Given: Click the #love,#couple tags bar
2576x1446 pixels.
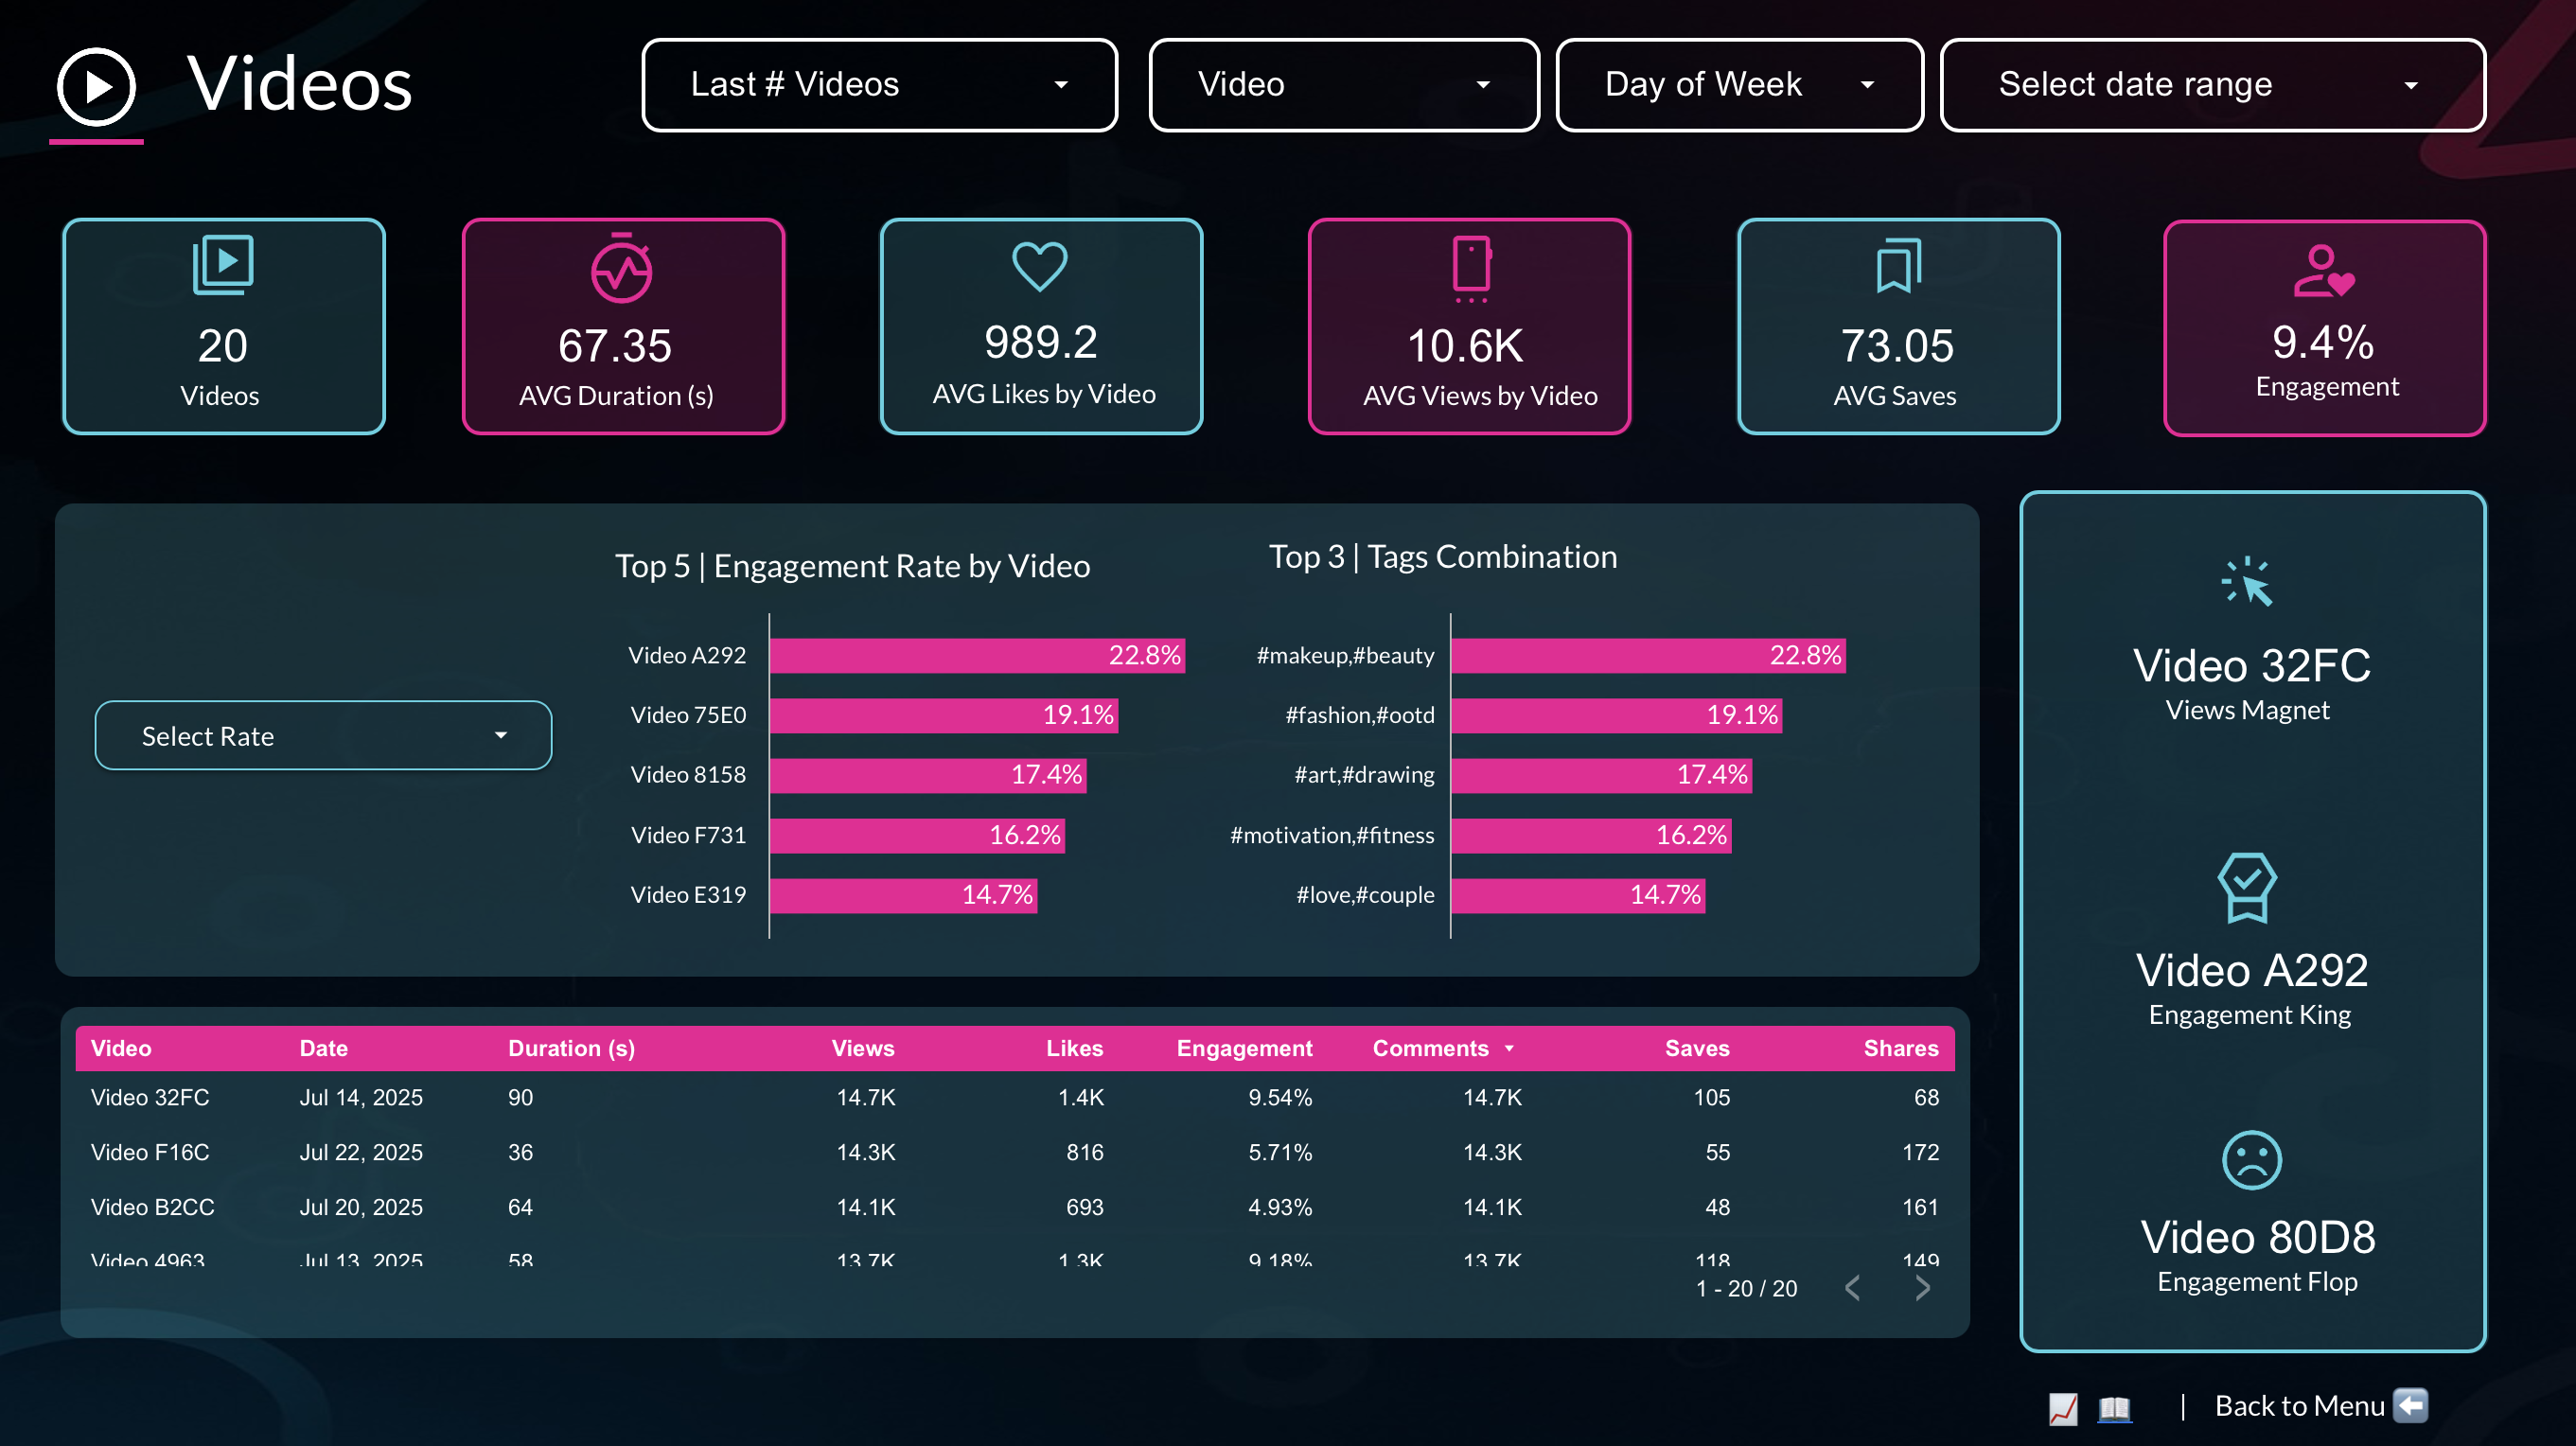Looking at the screenshot, I should [1578, 895].
